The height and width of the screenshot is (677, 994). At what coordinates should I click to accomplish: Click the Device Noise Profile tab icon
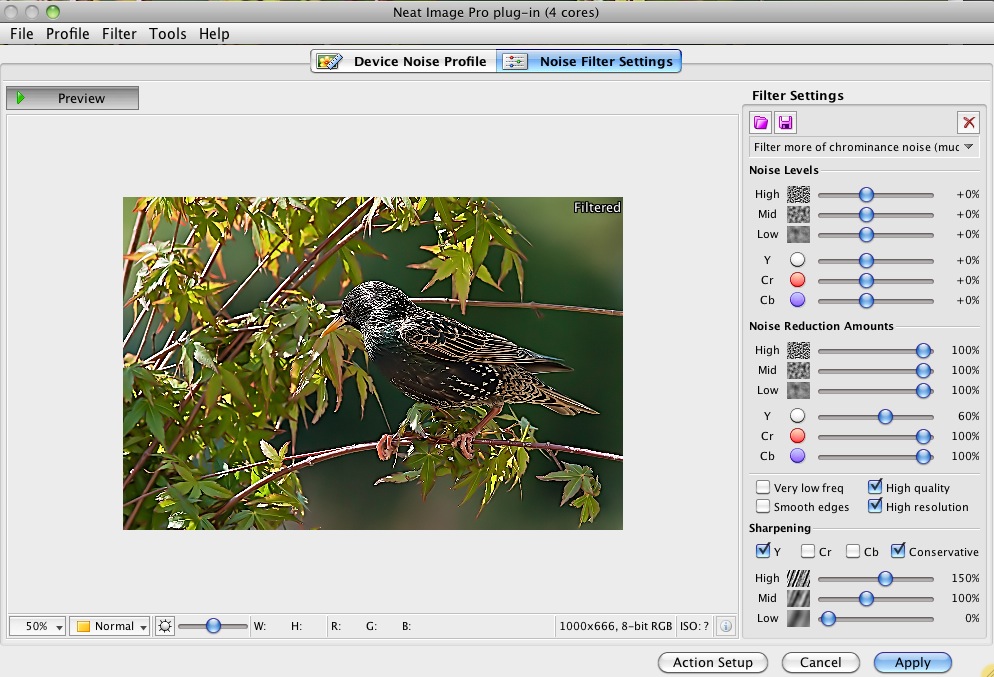(330, 61)
